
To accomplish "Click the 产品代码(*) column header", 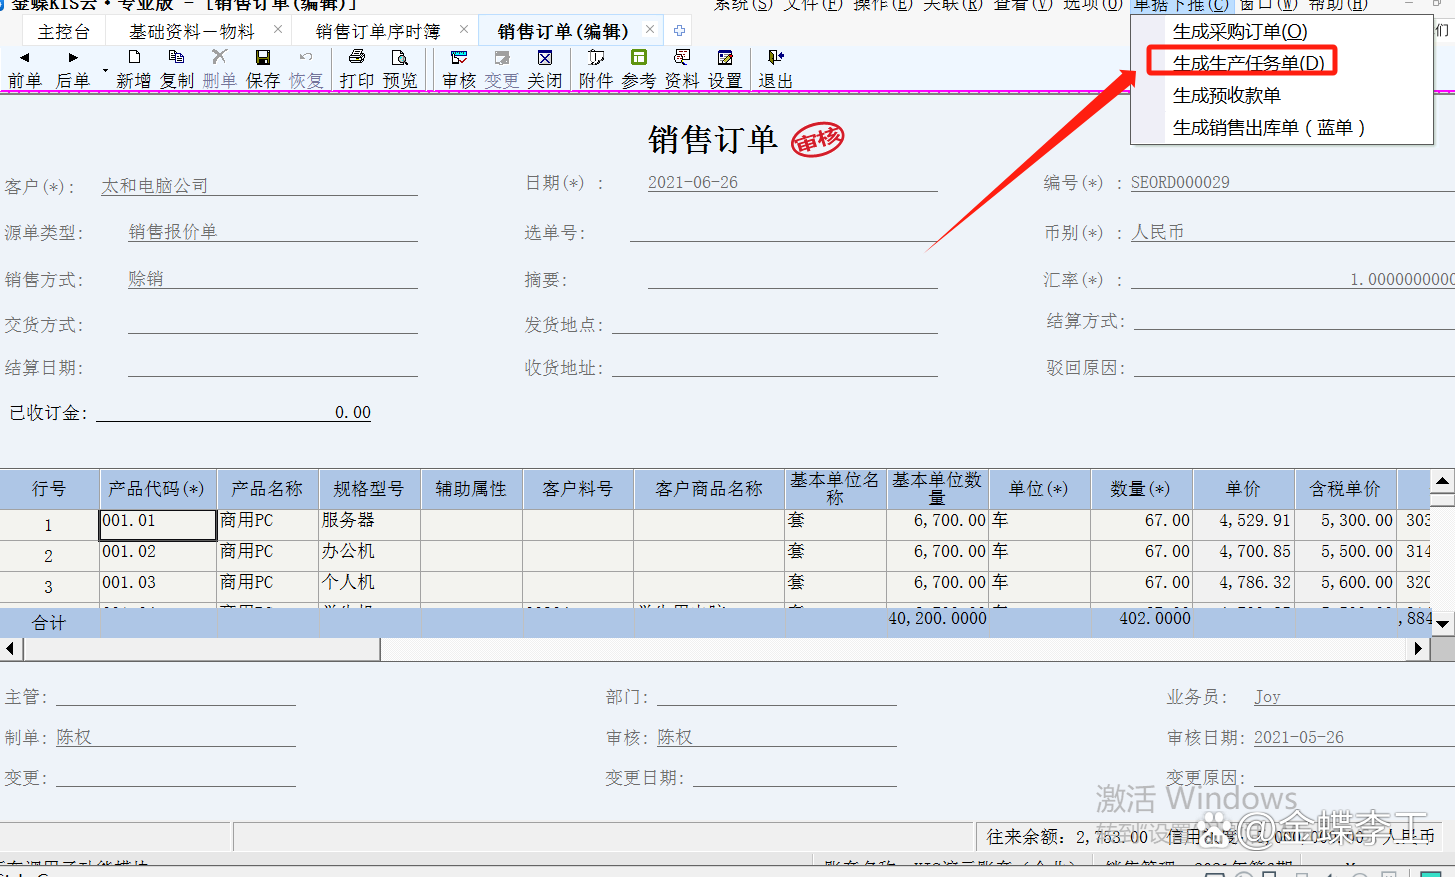I will point(158,489).
